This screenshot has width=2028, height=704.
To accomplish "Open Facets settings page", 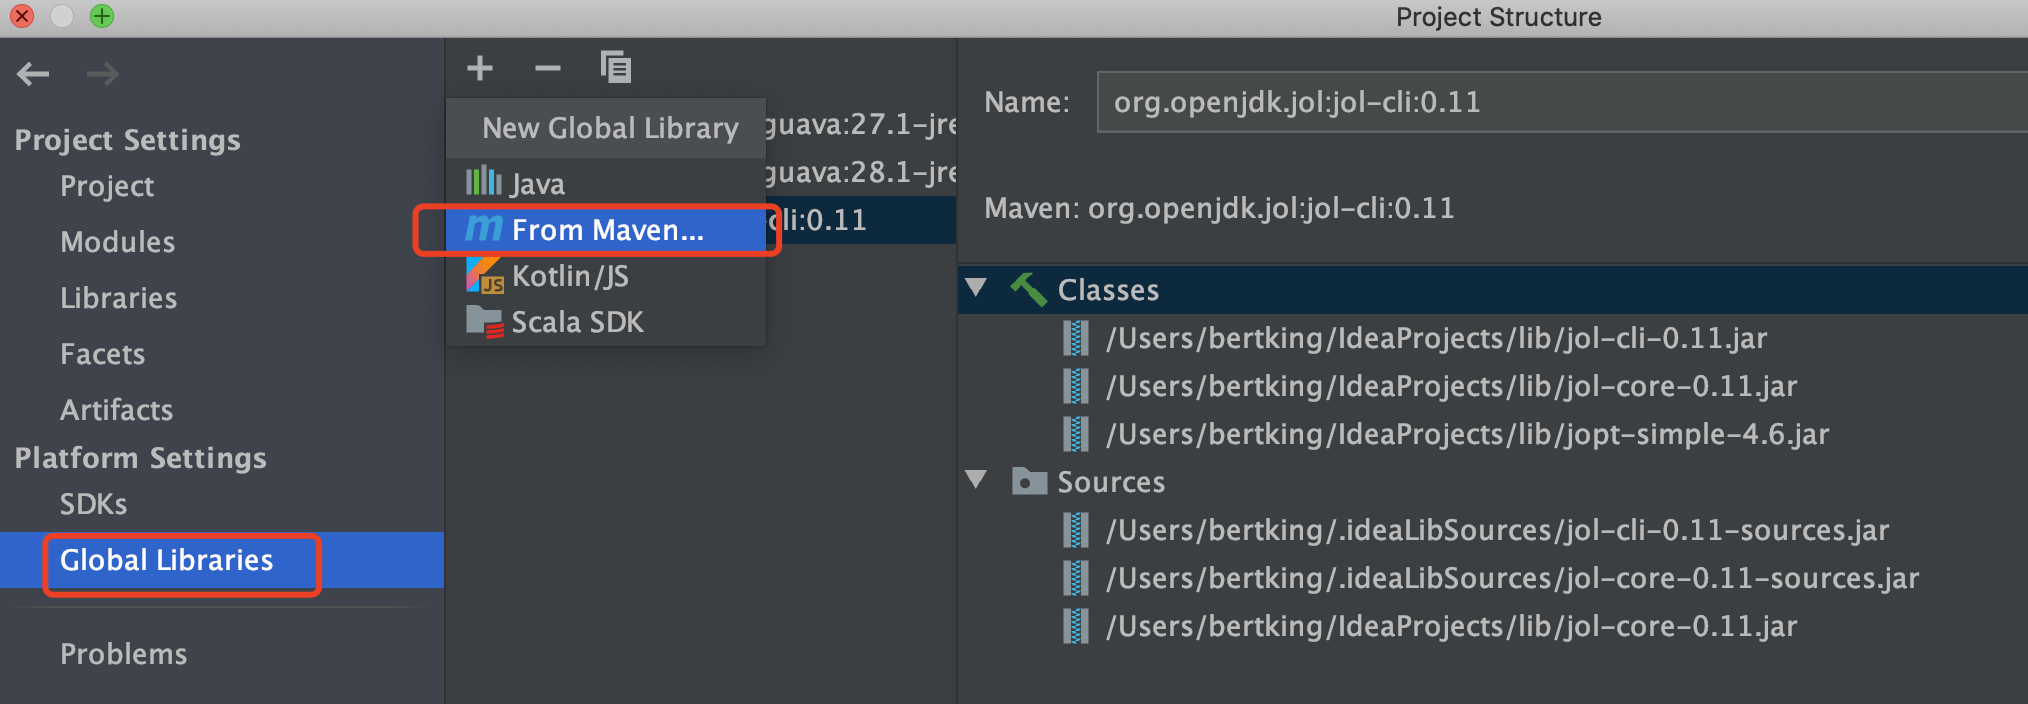I will [x=102, y=354].
